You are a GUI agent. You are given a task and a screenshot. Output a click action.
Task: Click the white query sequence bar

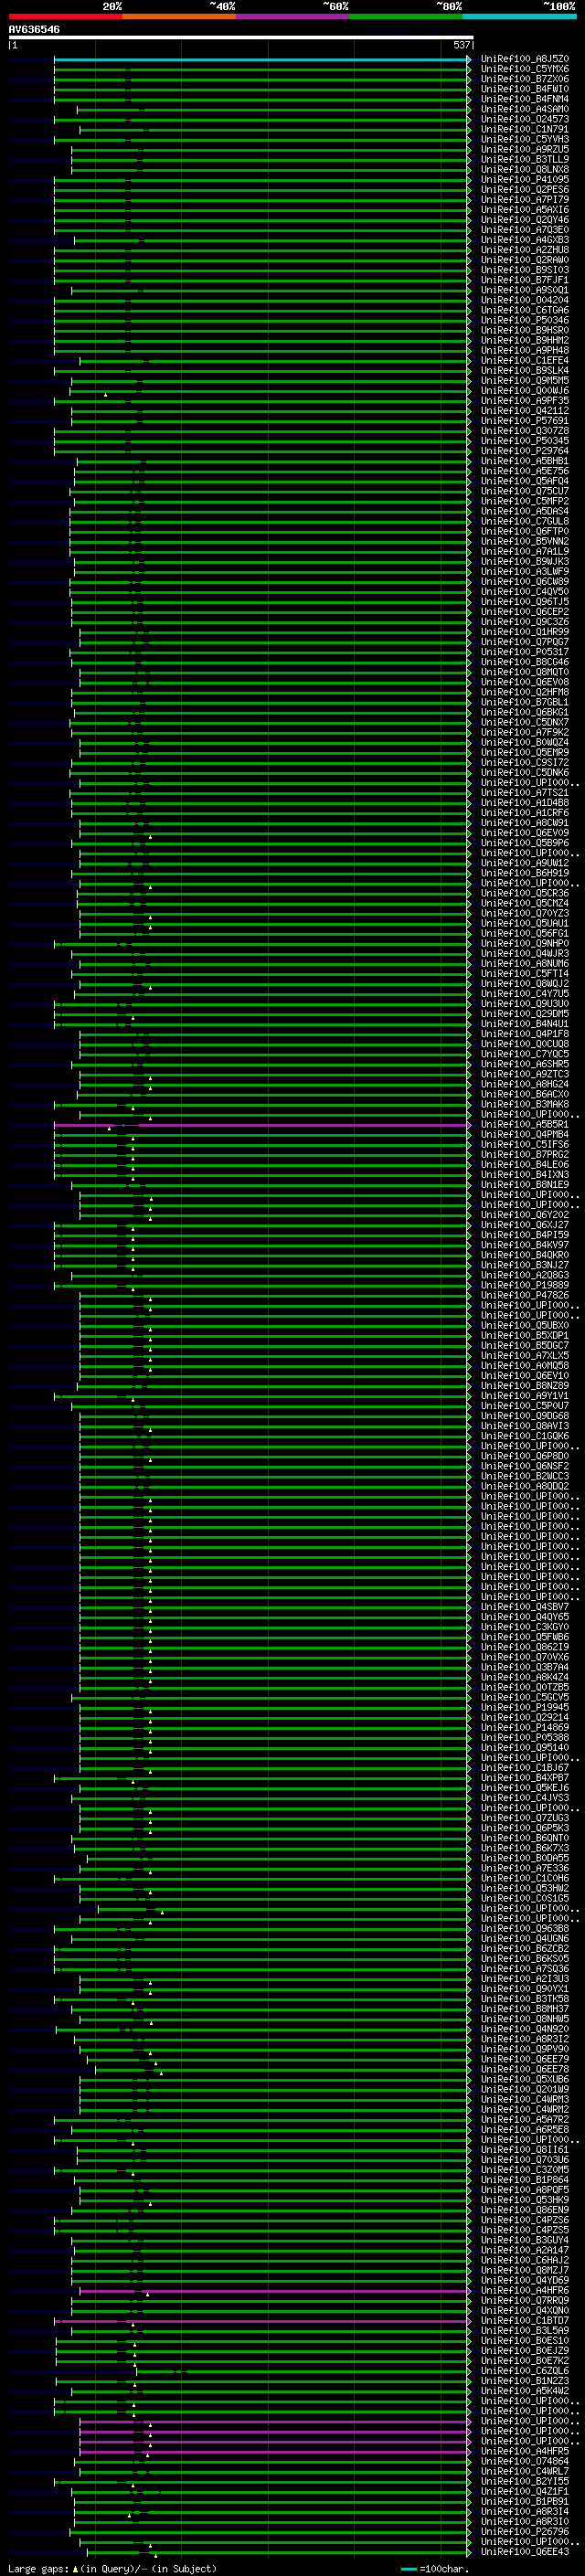pos(241,38)
